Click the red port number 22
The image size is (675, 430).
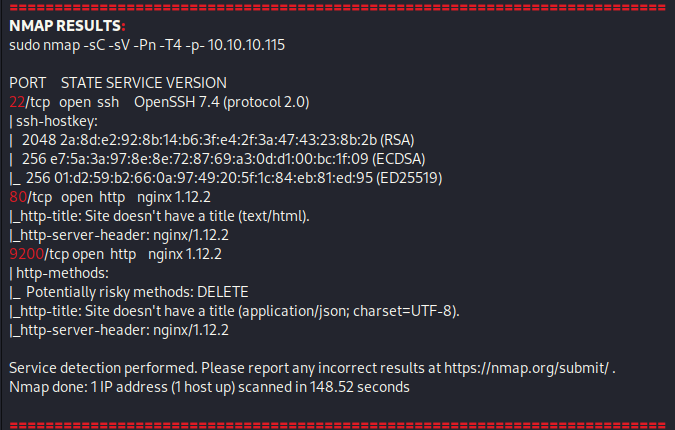click(17, 102)
